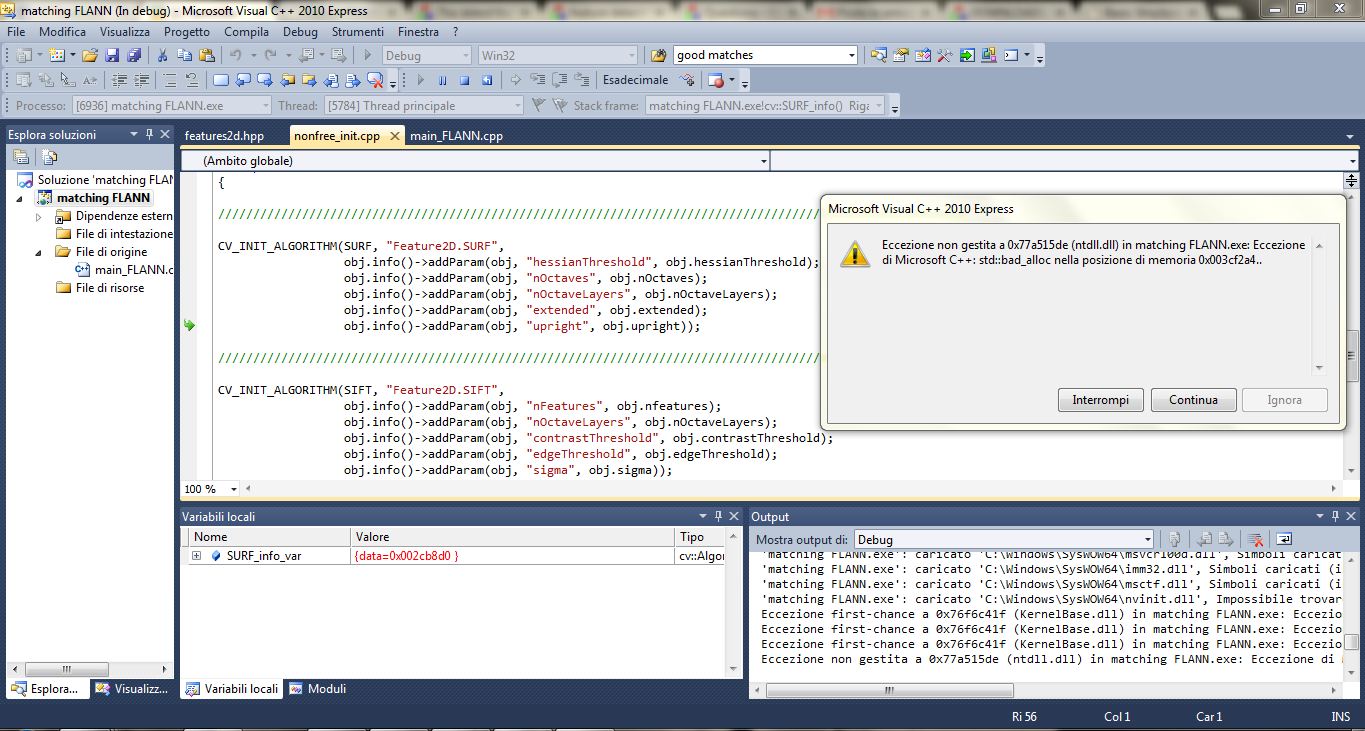Open the Thread principale dropdown
1365x731 pixels.
[x=517, y=105]
